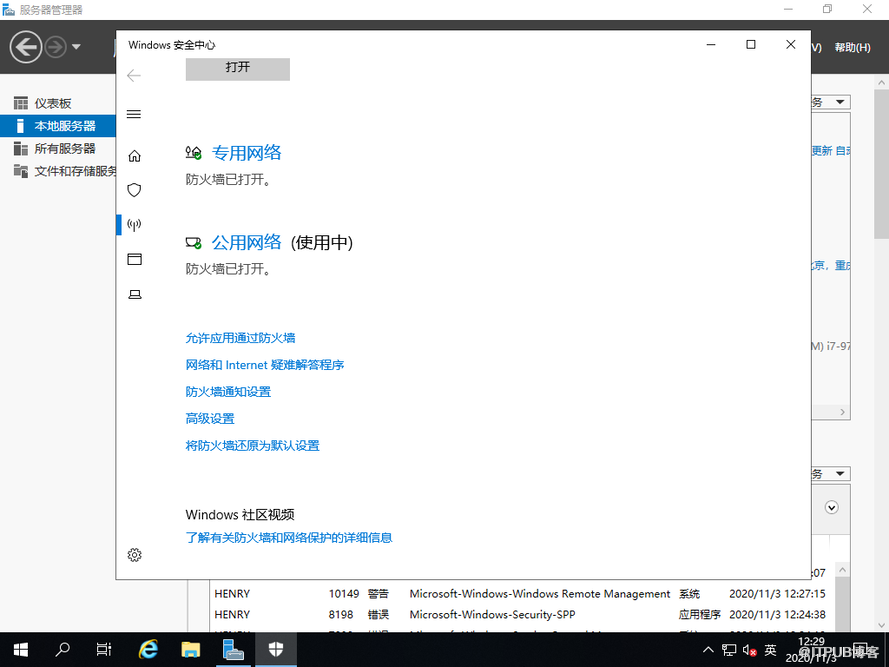Click the Windows Start button
This screenshot has width=889, height=667.
coord(20,650)
